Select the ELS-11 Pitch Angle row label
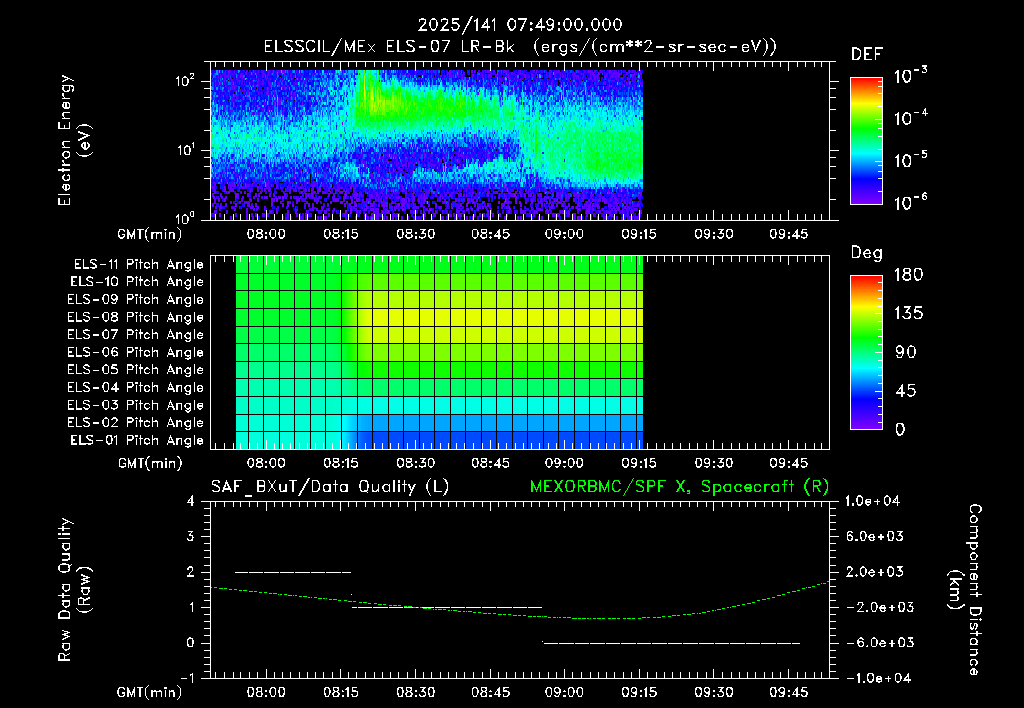The height and width of the screenshot is (708, 1024). 138,265
